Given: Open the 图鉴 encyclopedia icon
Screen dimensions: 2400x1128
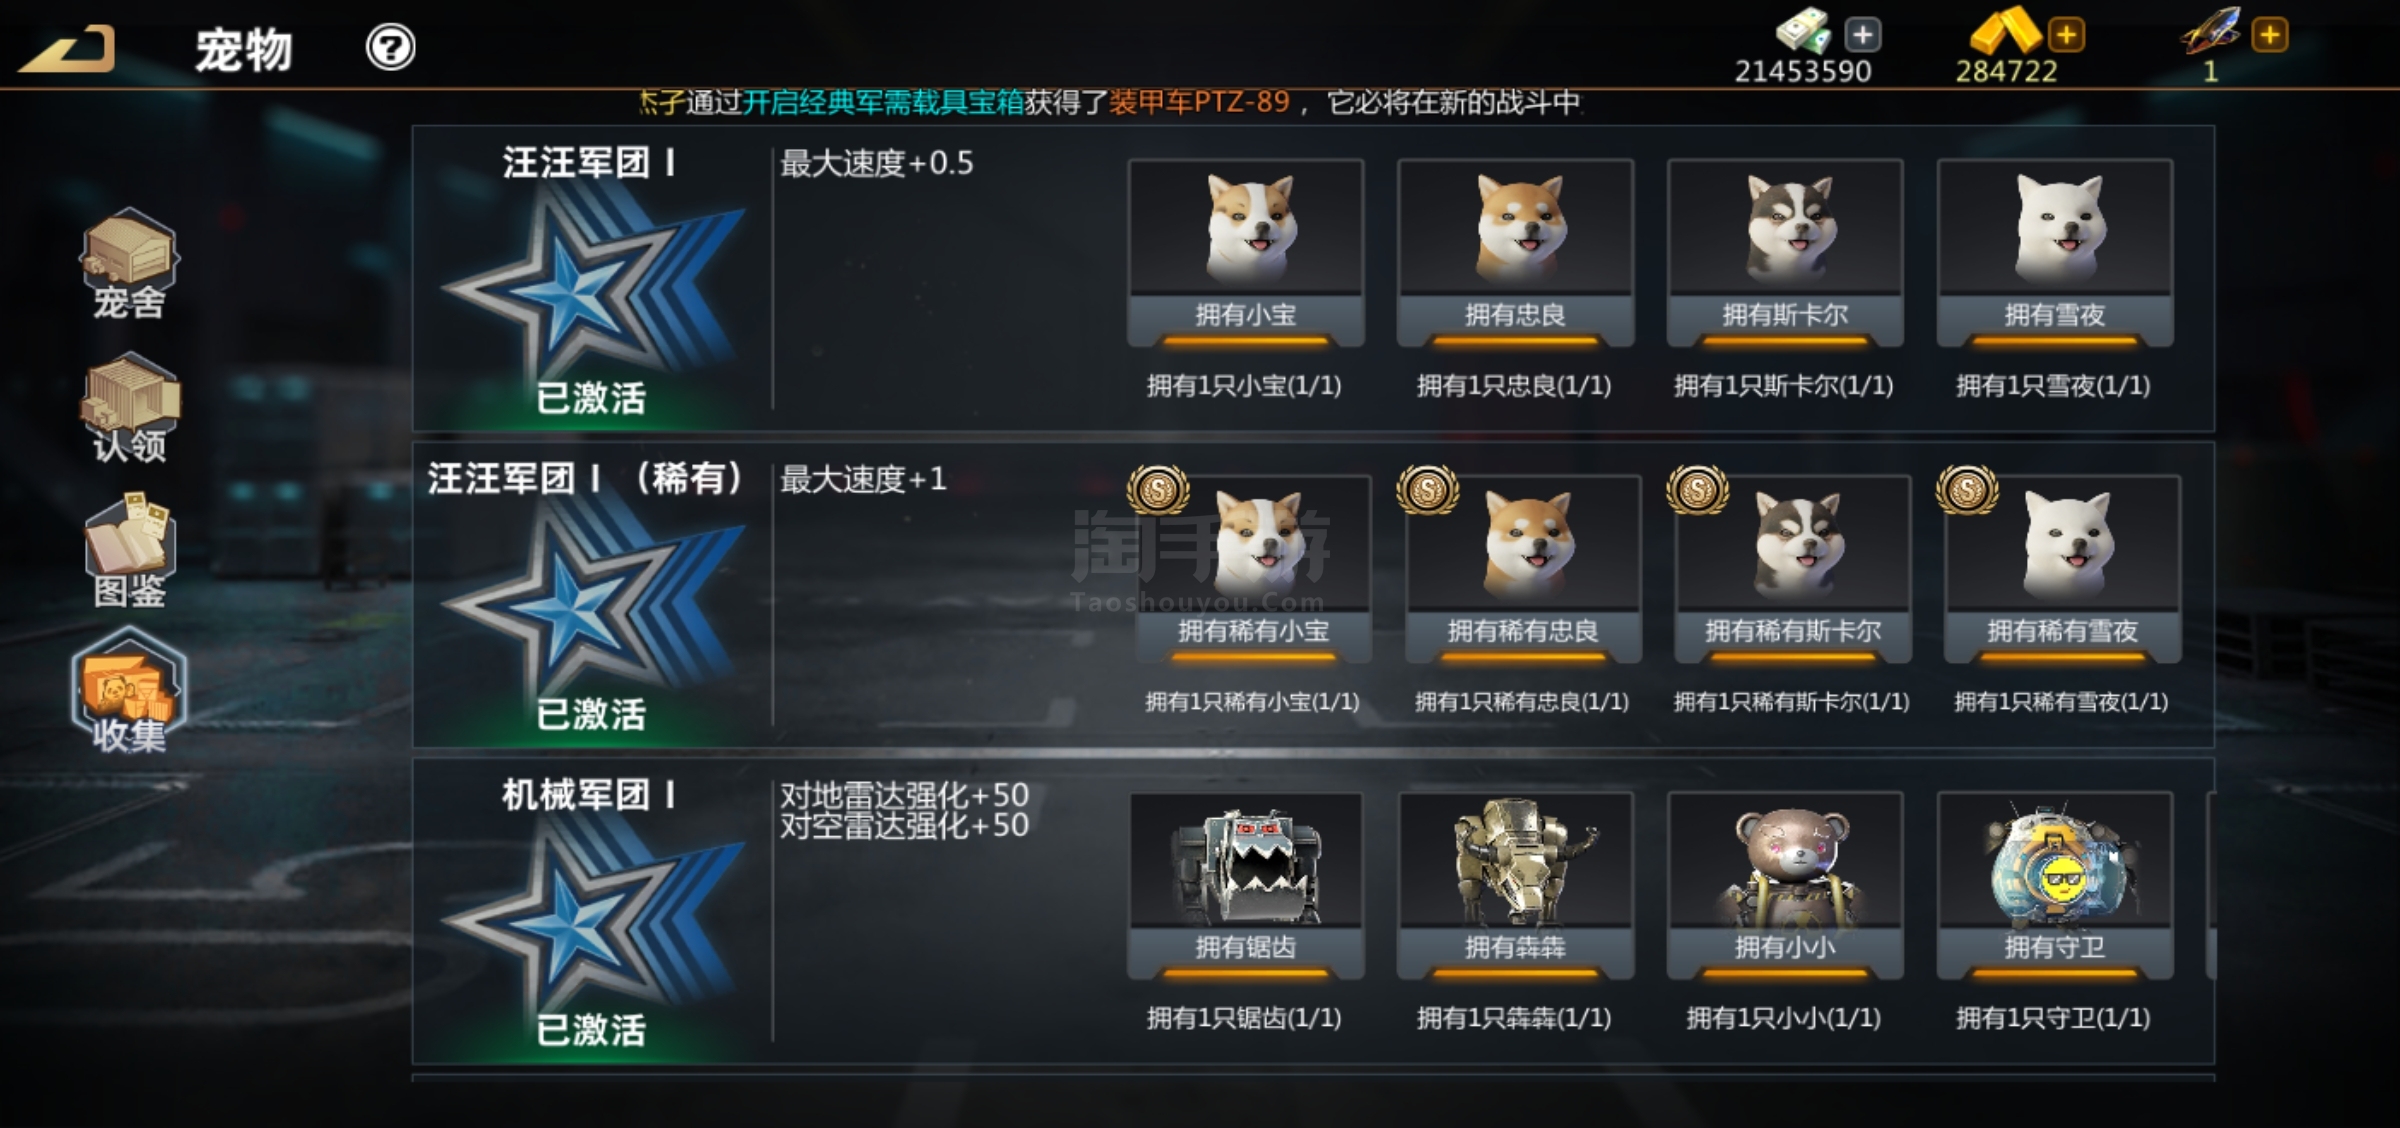Looking at the screenshot, I should (129, 550).
